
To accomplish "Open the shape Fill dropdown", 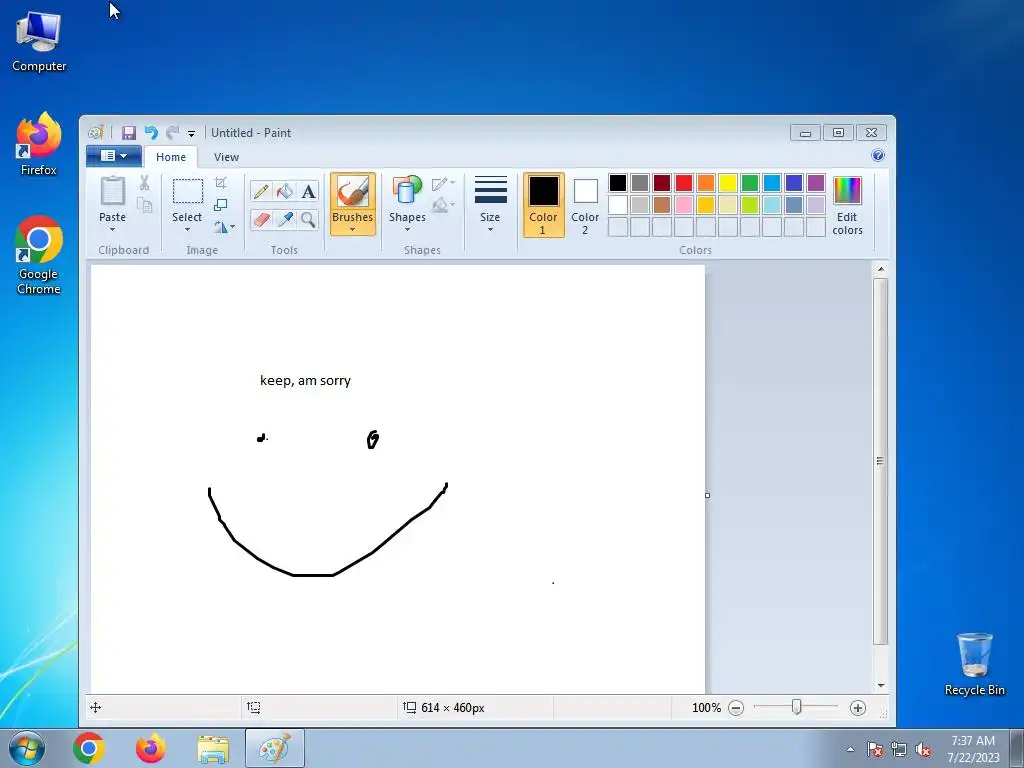I will coord(443,205).
